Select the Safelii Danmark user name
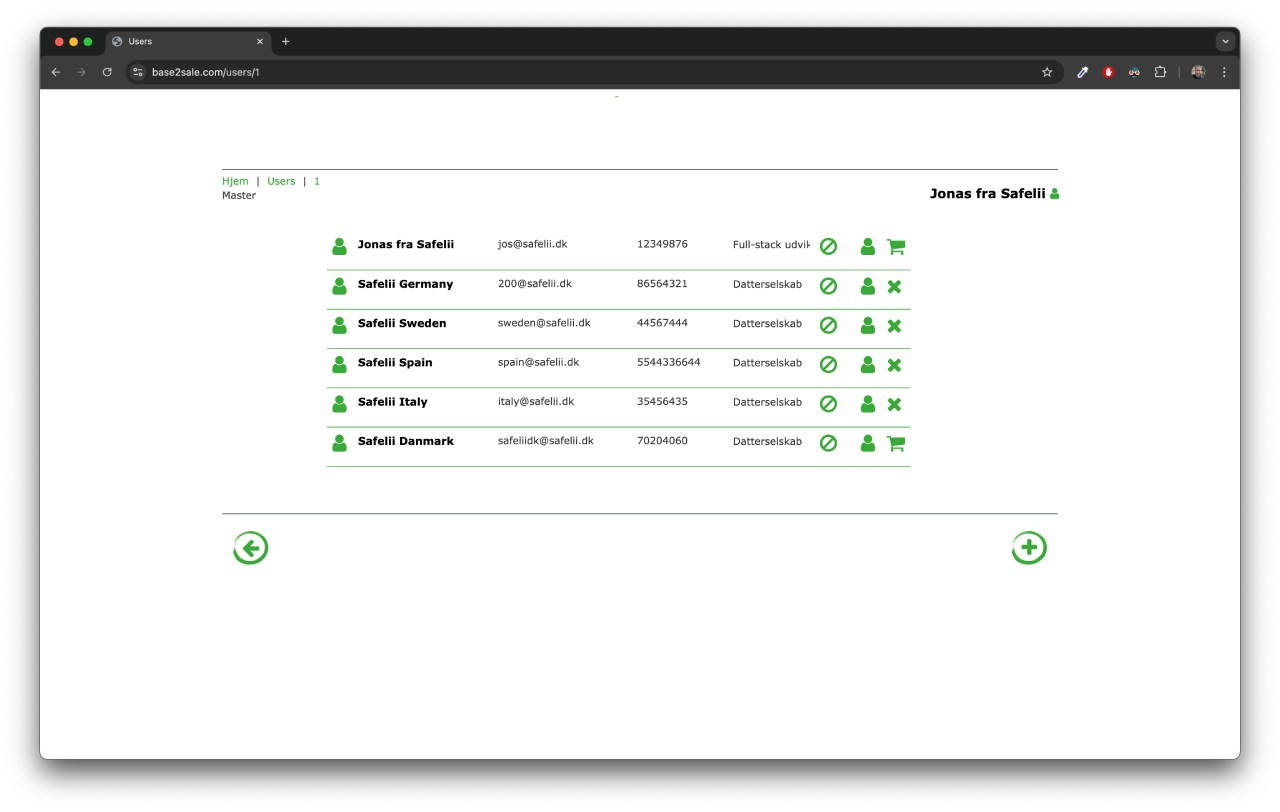The width and height of the screenshot is (1280, 812). pos(405,441)
